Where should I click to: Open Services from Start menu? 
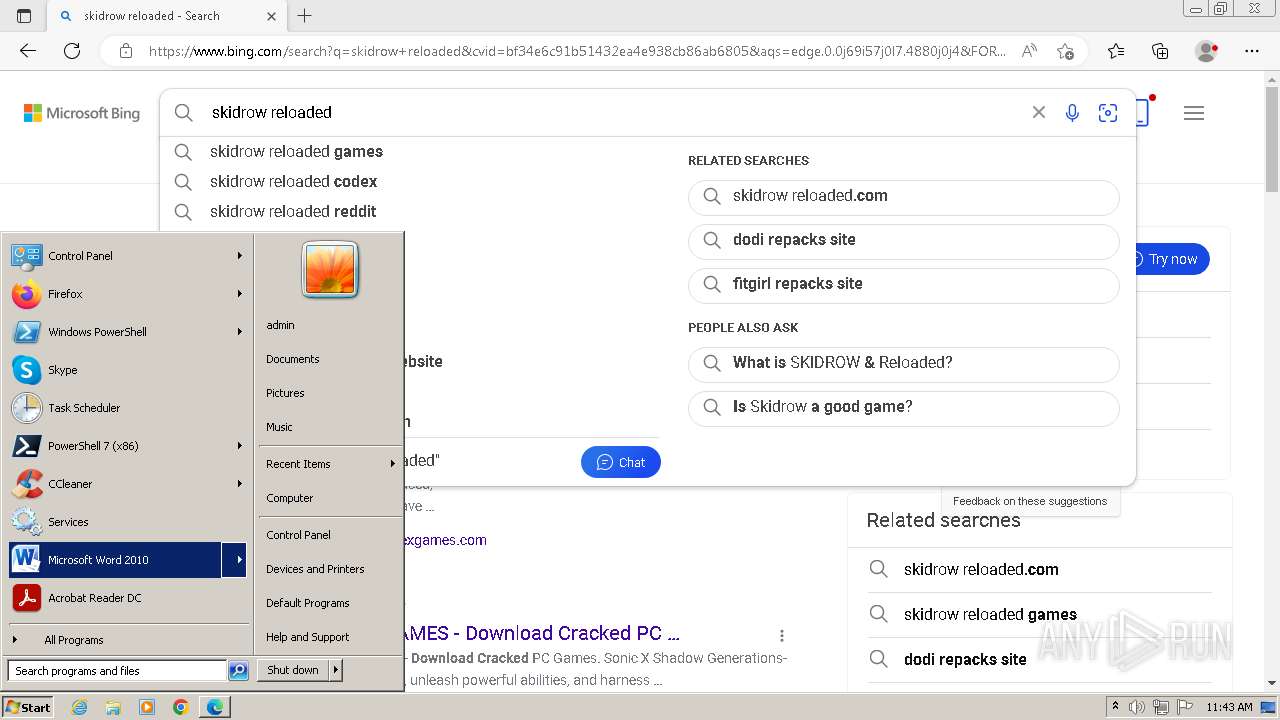point(128,522)
